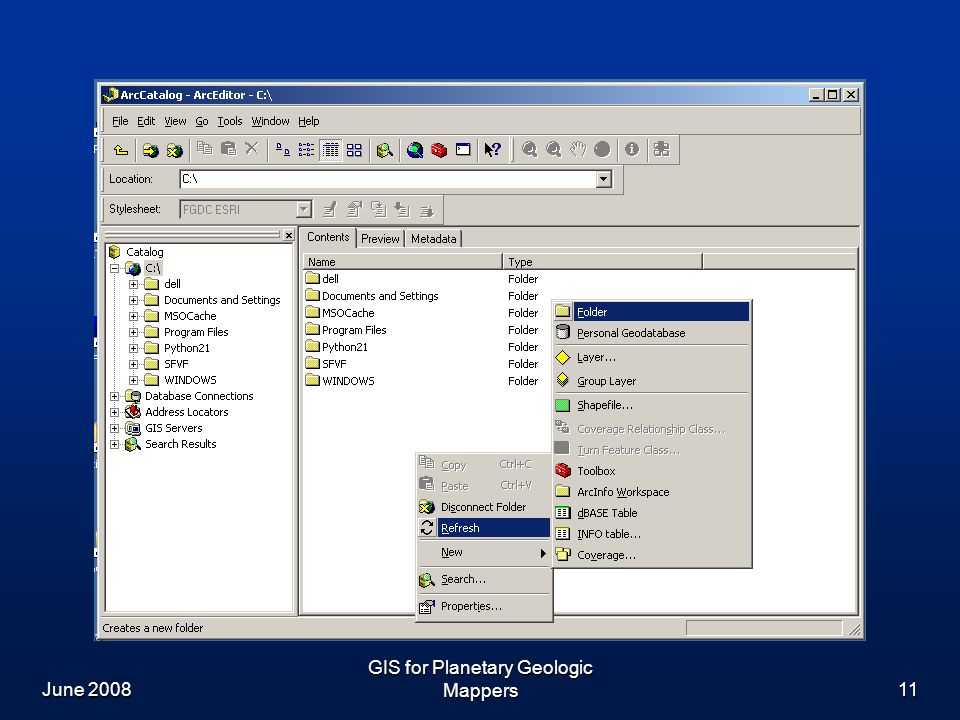Expand the GIS Servers node

pyautogui.click(x=114, y=428)
